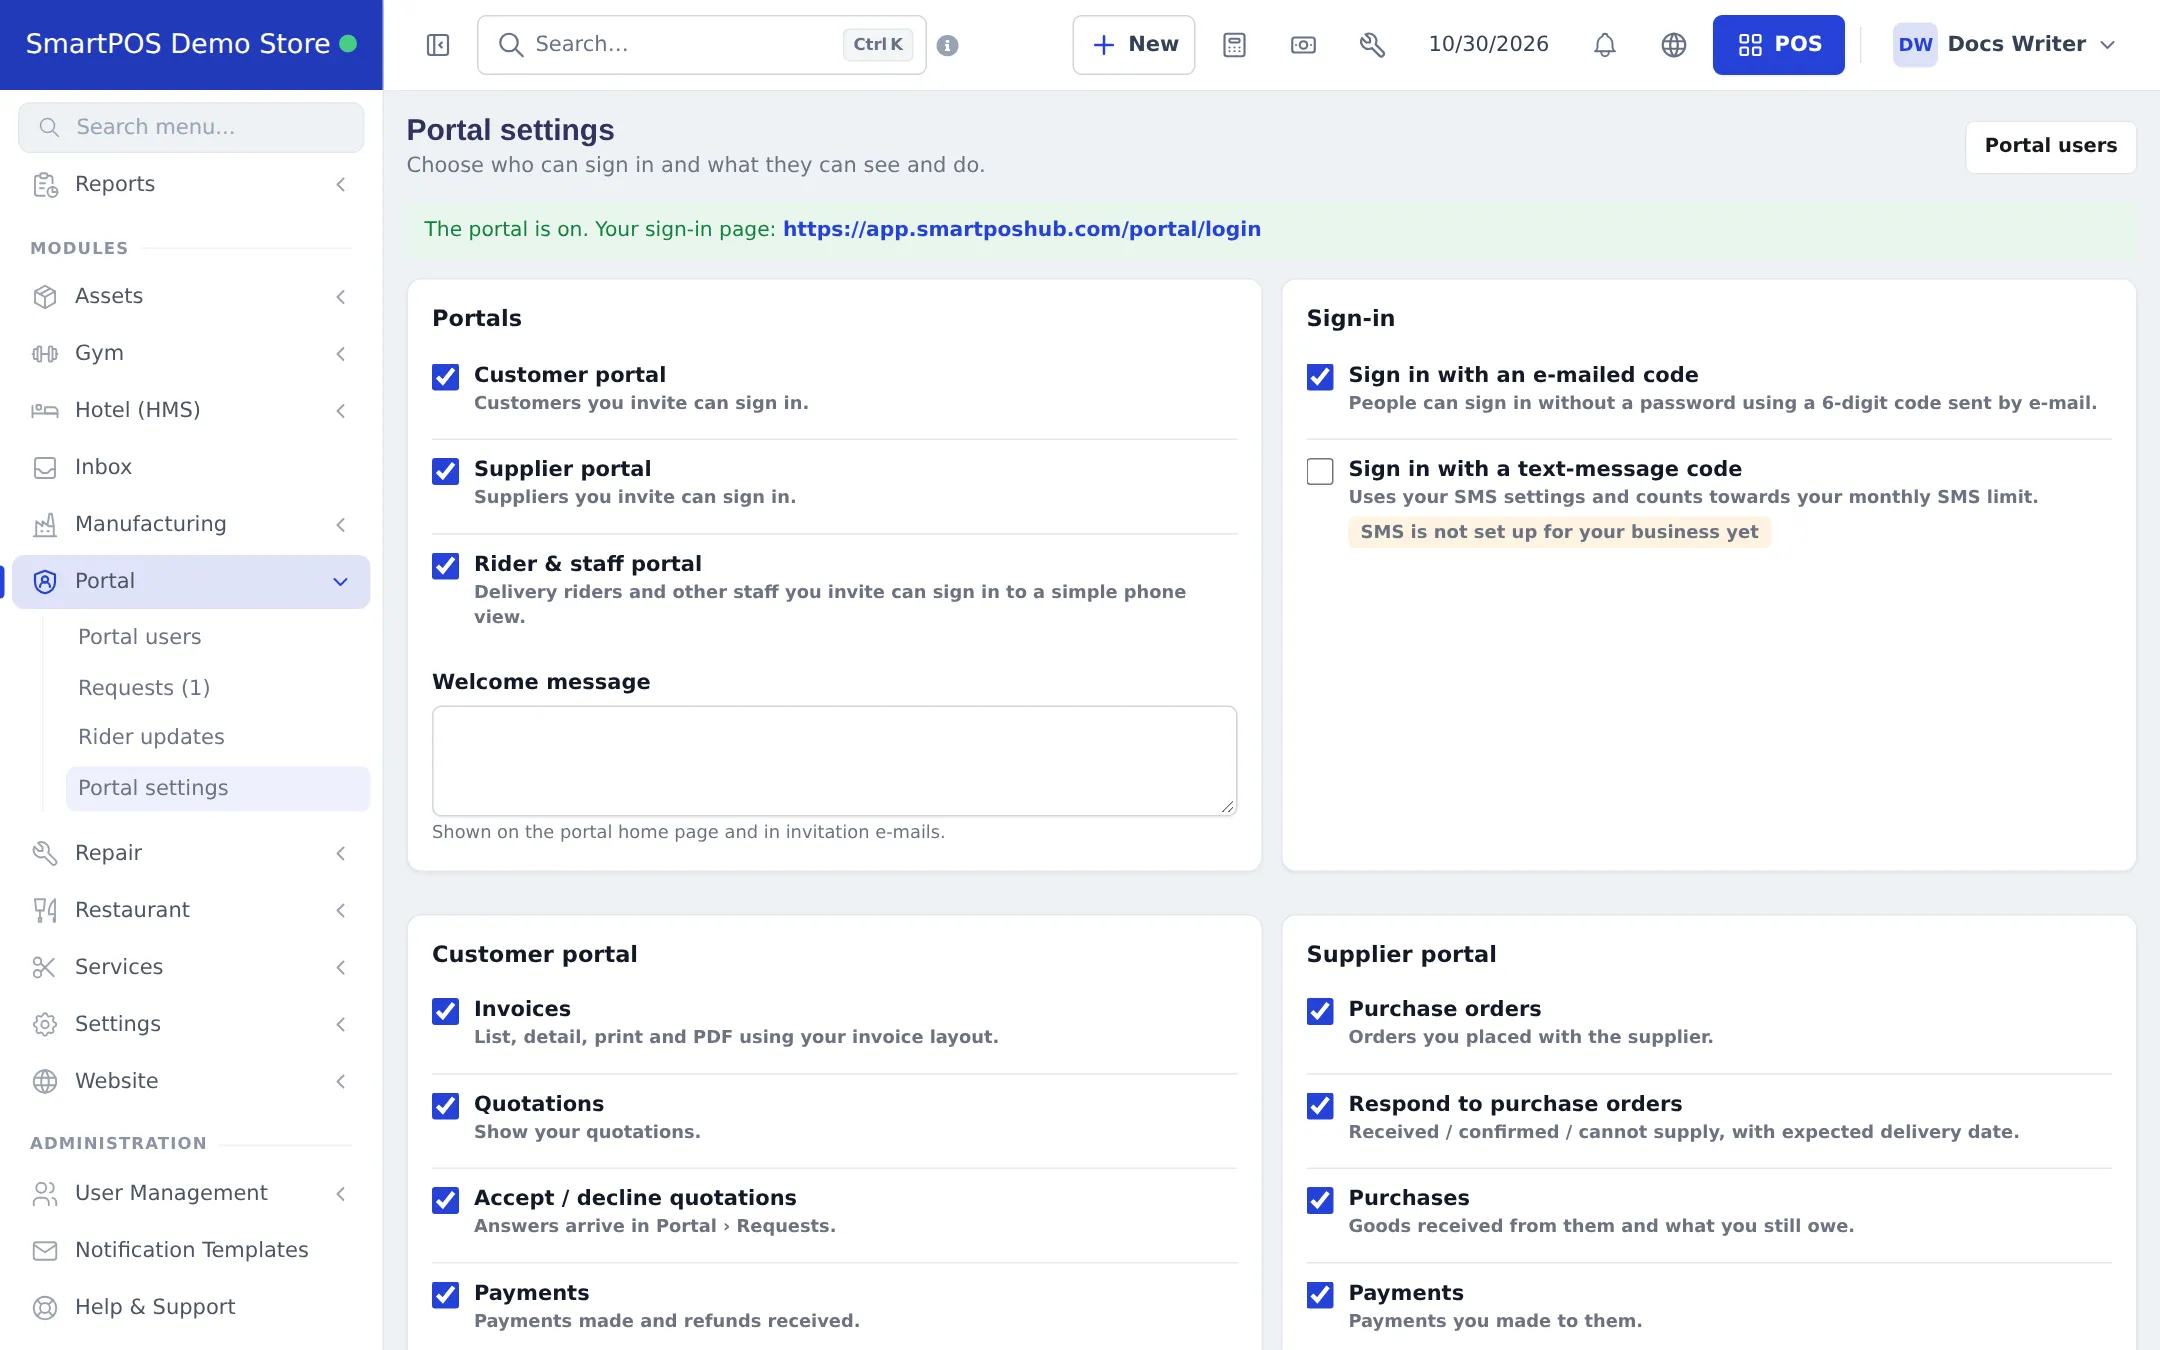This screenshot has width=2160, height=1350.
Task: Open Portal users in the sidebar submenu
Action: click(x=139, y=637)
